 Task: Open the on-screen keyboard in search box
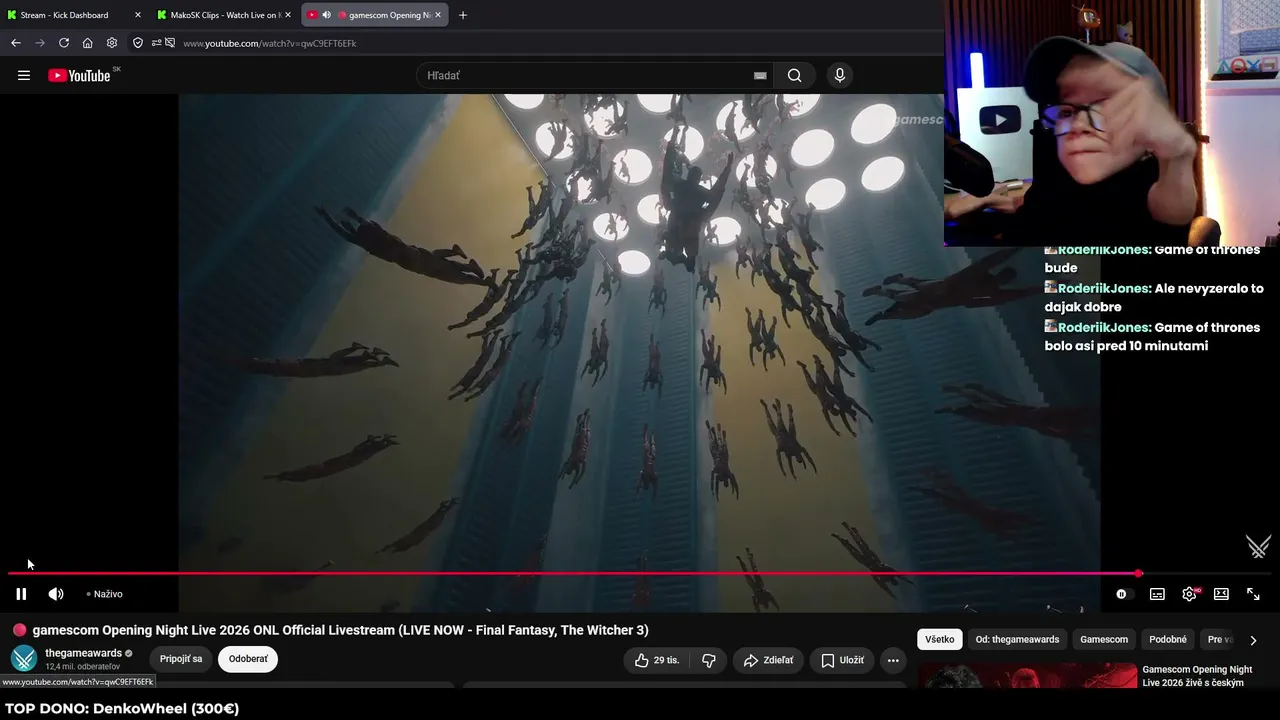pyautogui.click(x=760, y=75)
